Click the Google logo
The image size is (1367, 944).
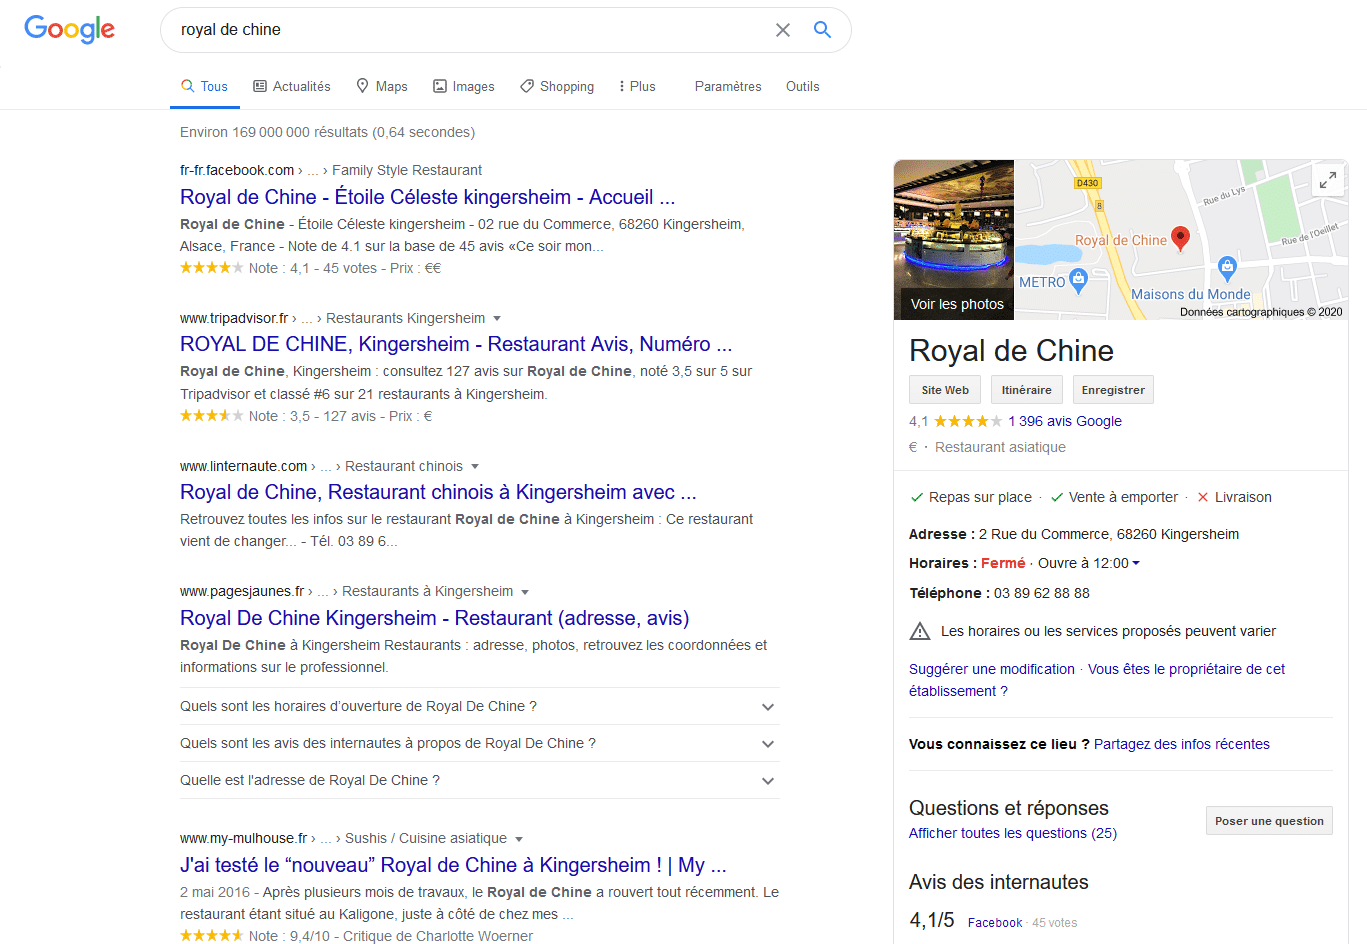pyautogui.click(x=69, y=29)
